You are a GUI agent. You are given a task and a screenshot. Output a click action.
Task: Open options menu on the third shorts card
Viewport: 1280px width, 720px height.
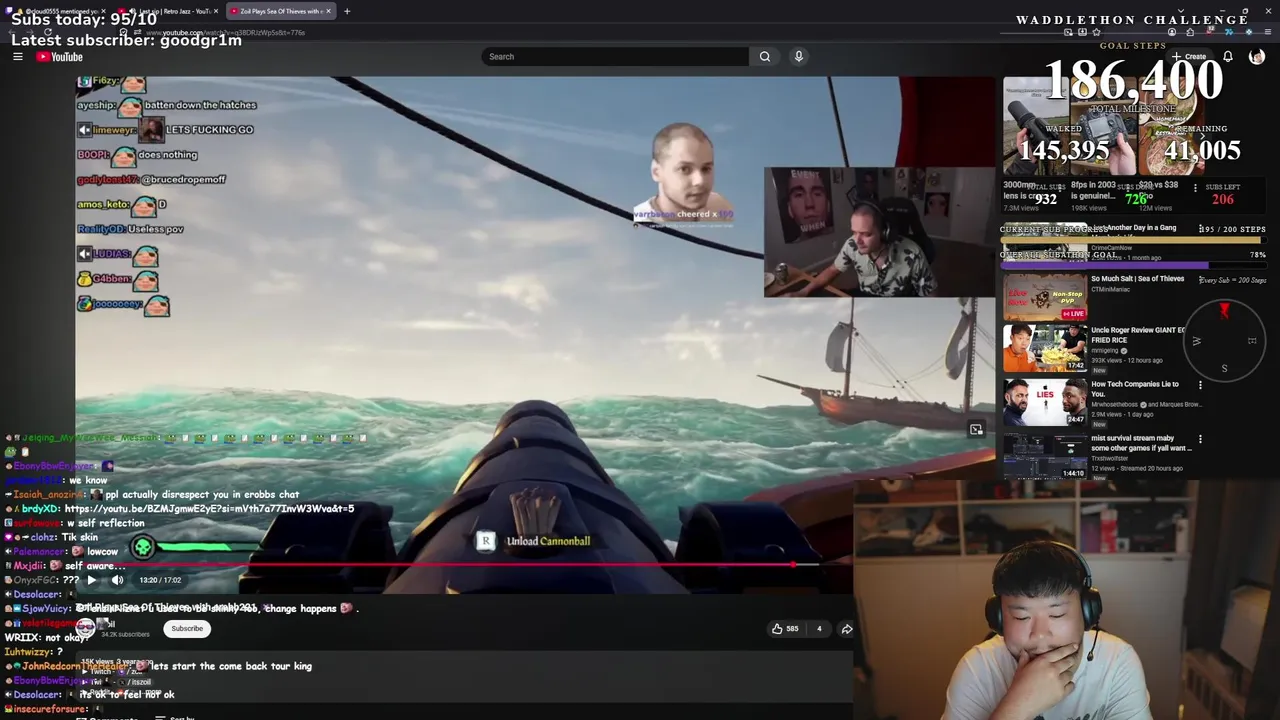coord(1194,188)
